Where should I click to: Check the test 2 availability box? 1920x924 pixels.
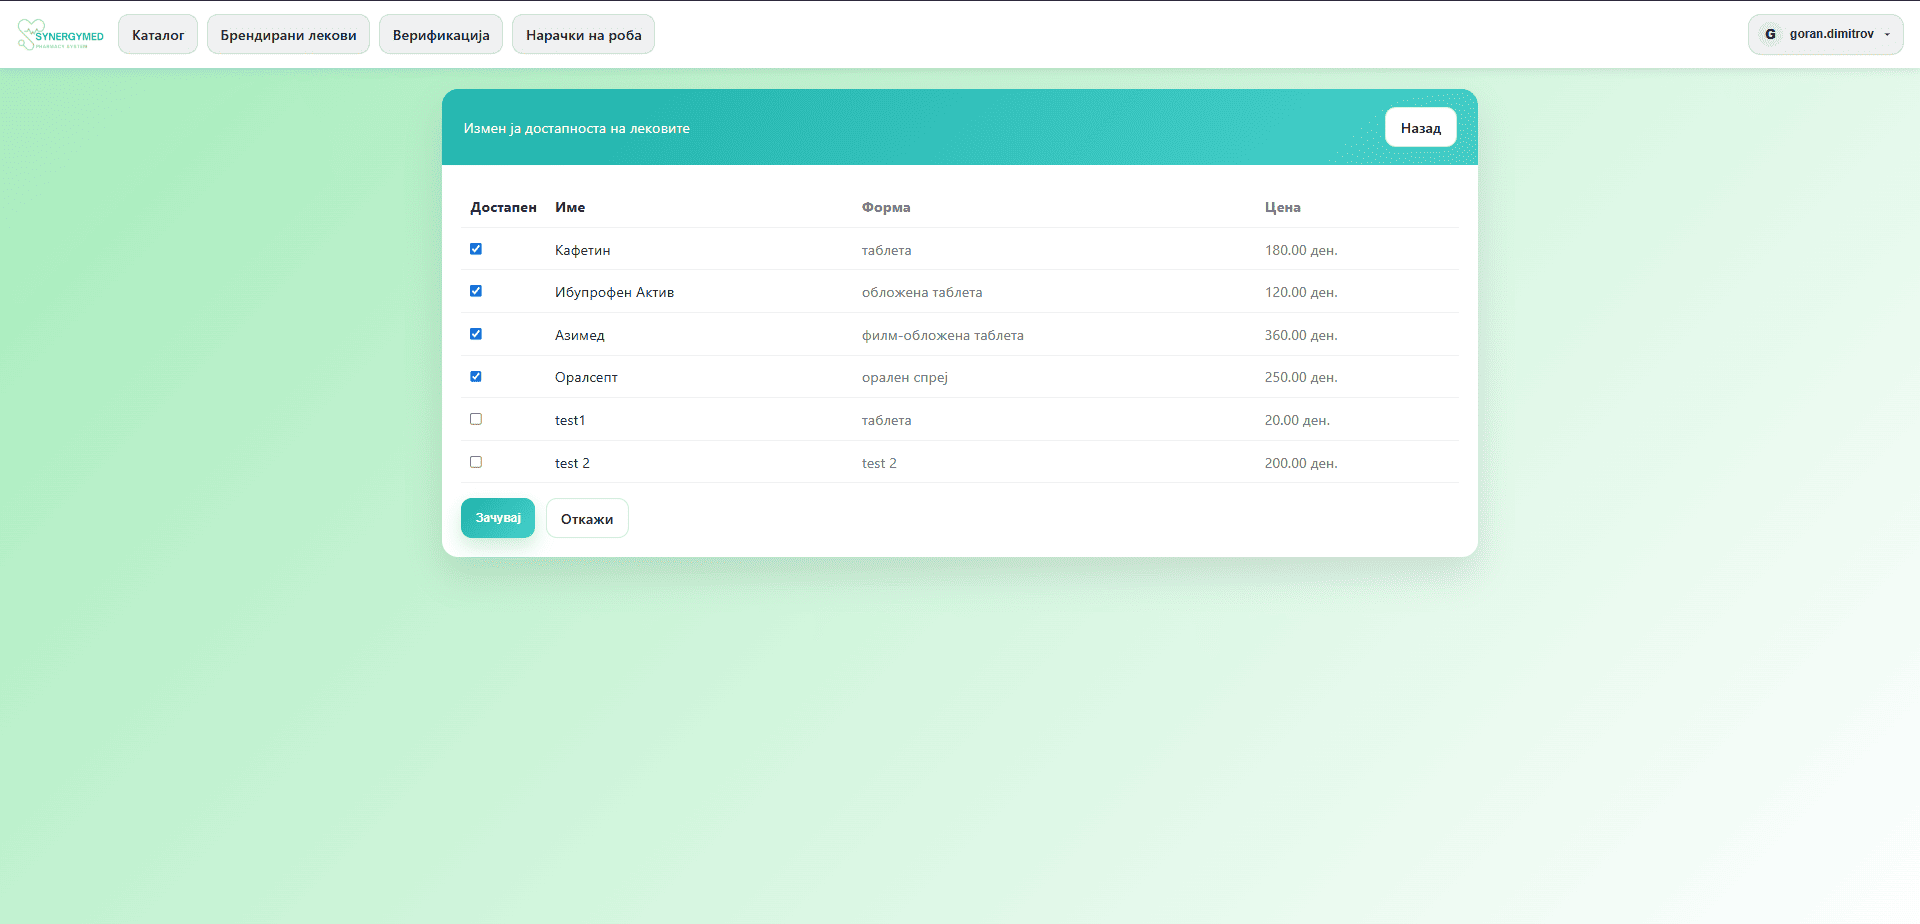[x=476, y=462]
